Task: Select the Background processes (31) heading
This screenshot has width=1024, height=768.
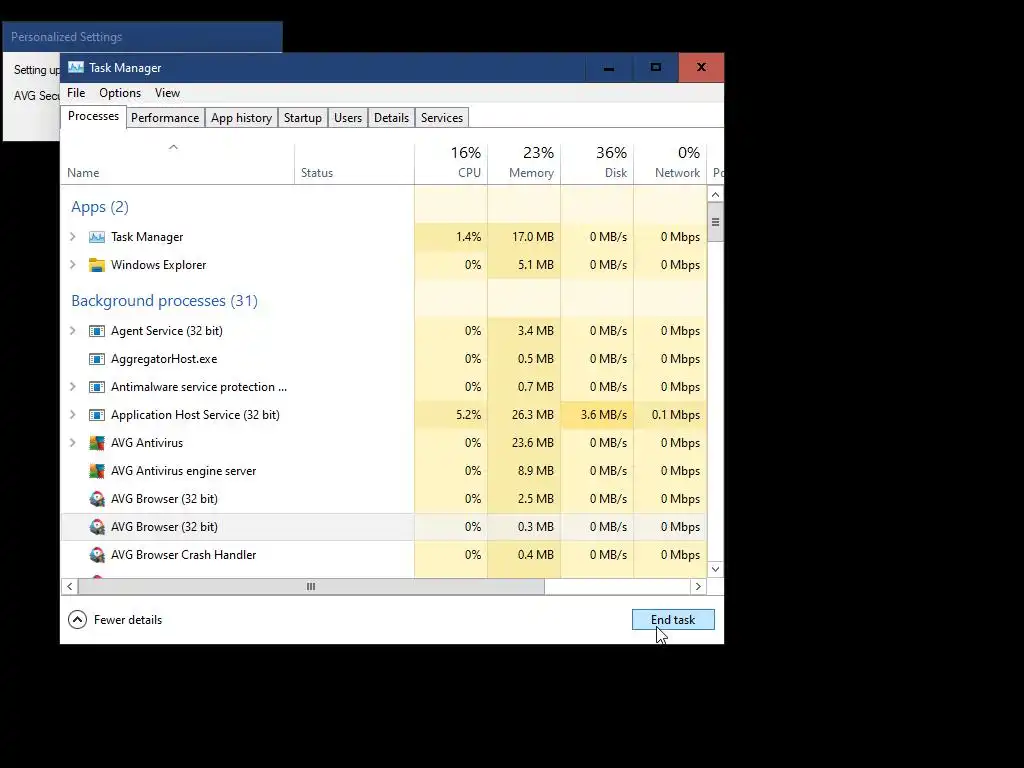Action: pos(165,300)
